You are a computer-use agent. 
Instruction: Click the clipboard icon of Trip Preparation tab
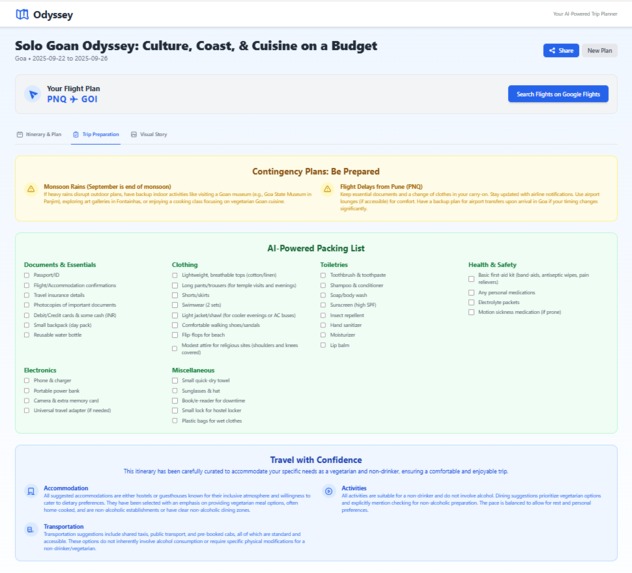(x=76, y=134)
